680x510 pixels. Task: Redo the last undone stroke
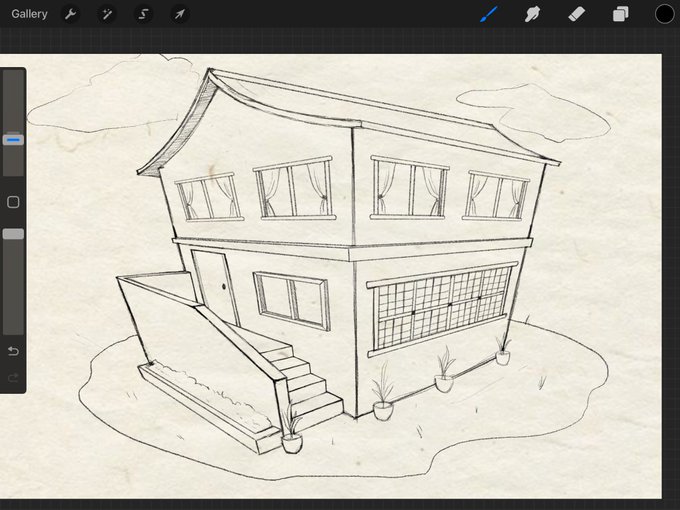tap(13, 378)
